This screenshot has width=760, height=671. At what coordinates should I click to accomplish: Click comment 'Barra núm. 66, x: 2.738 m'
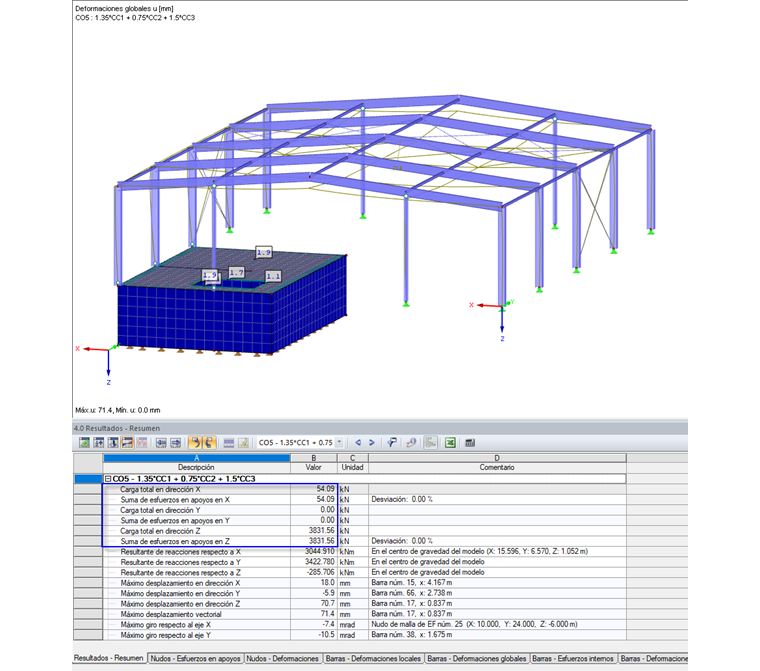pyautogui.click(x=412, y=593)
